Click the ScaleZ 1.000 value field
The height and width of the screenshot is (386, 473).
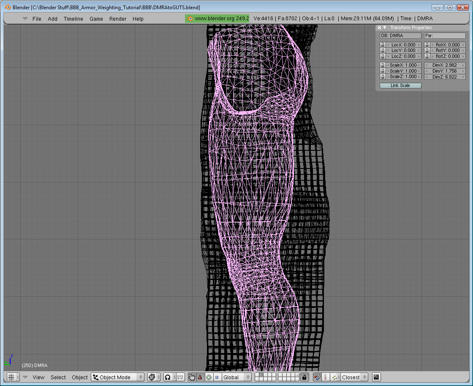coord(403,77)
